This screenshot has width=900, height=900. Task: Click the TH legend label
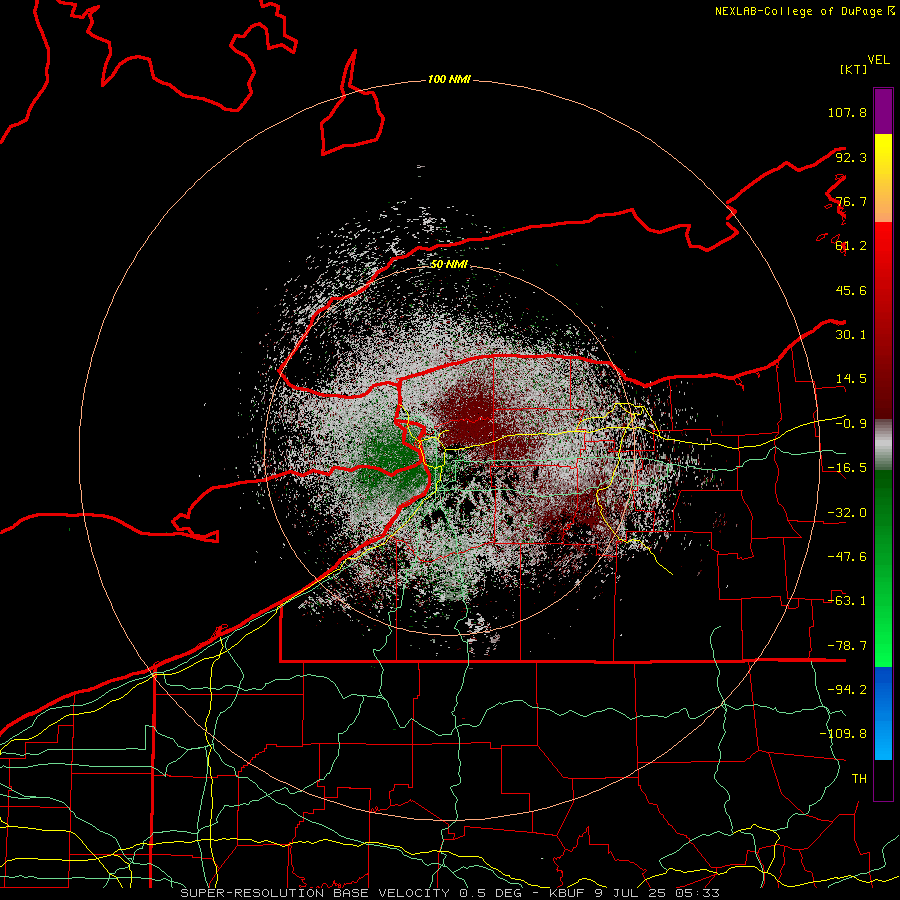click(x=859, y=779)
